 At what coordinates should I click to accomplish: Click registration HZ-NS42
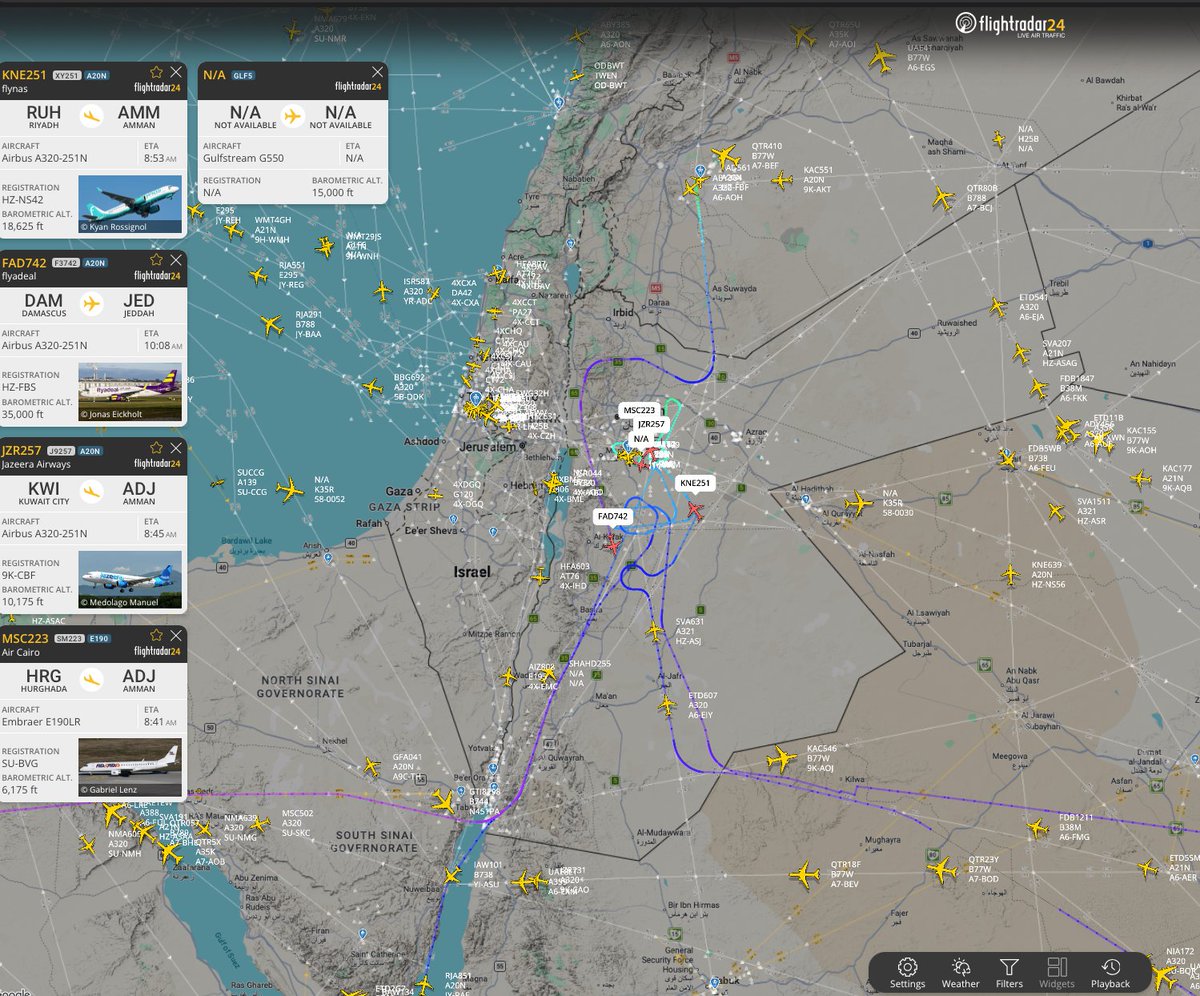click(x=24, y=200)
